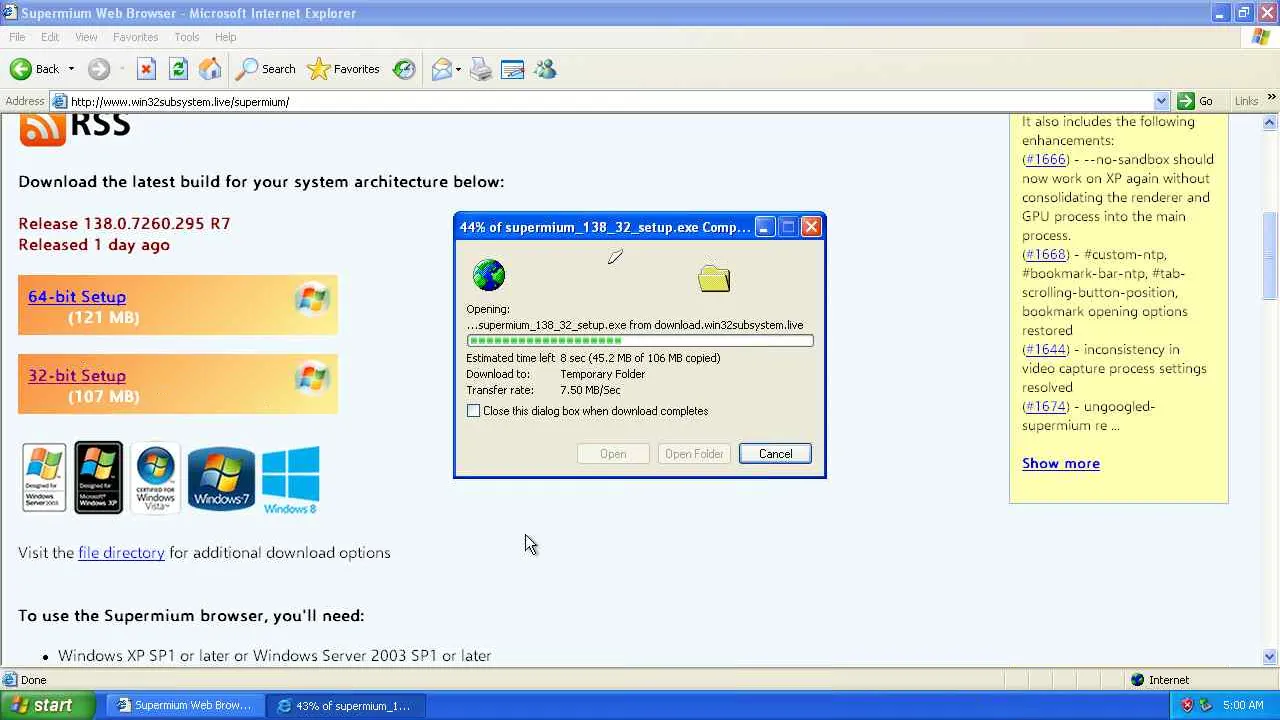Click the page vertical scrollbar thumb
The image size is (1280, 720).
tap(1270, 255)
